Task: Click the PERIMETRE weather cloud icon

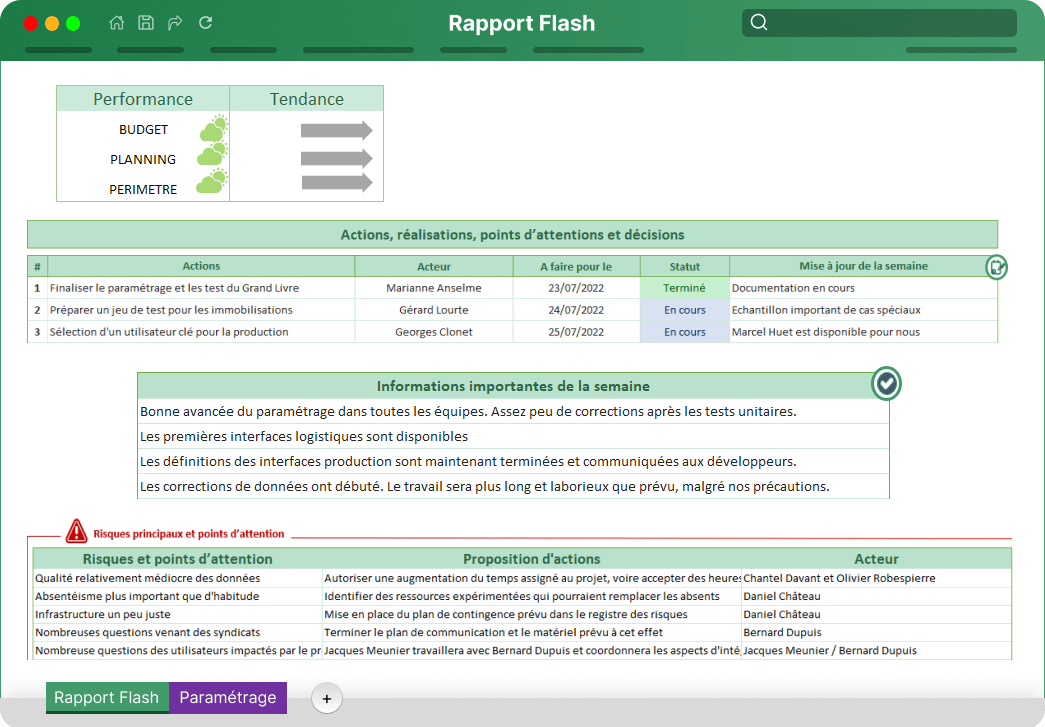Action: [x=212, y=181]
